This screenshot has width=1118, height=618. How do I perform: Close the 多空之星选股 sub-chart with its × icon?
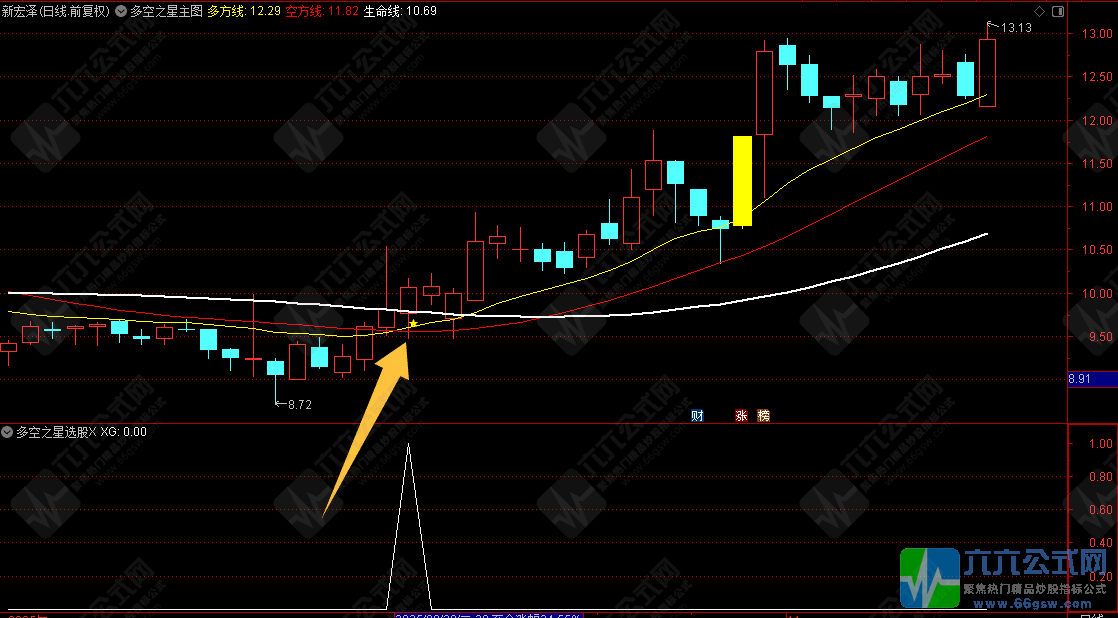pyautogui.click(x=93, y=432)
